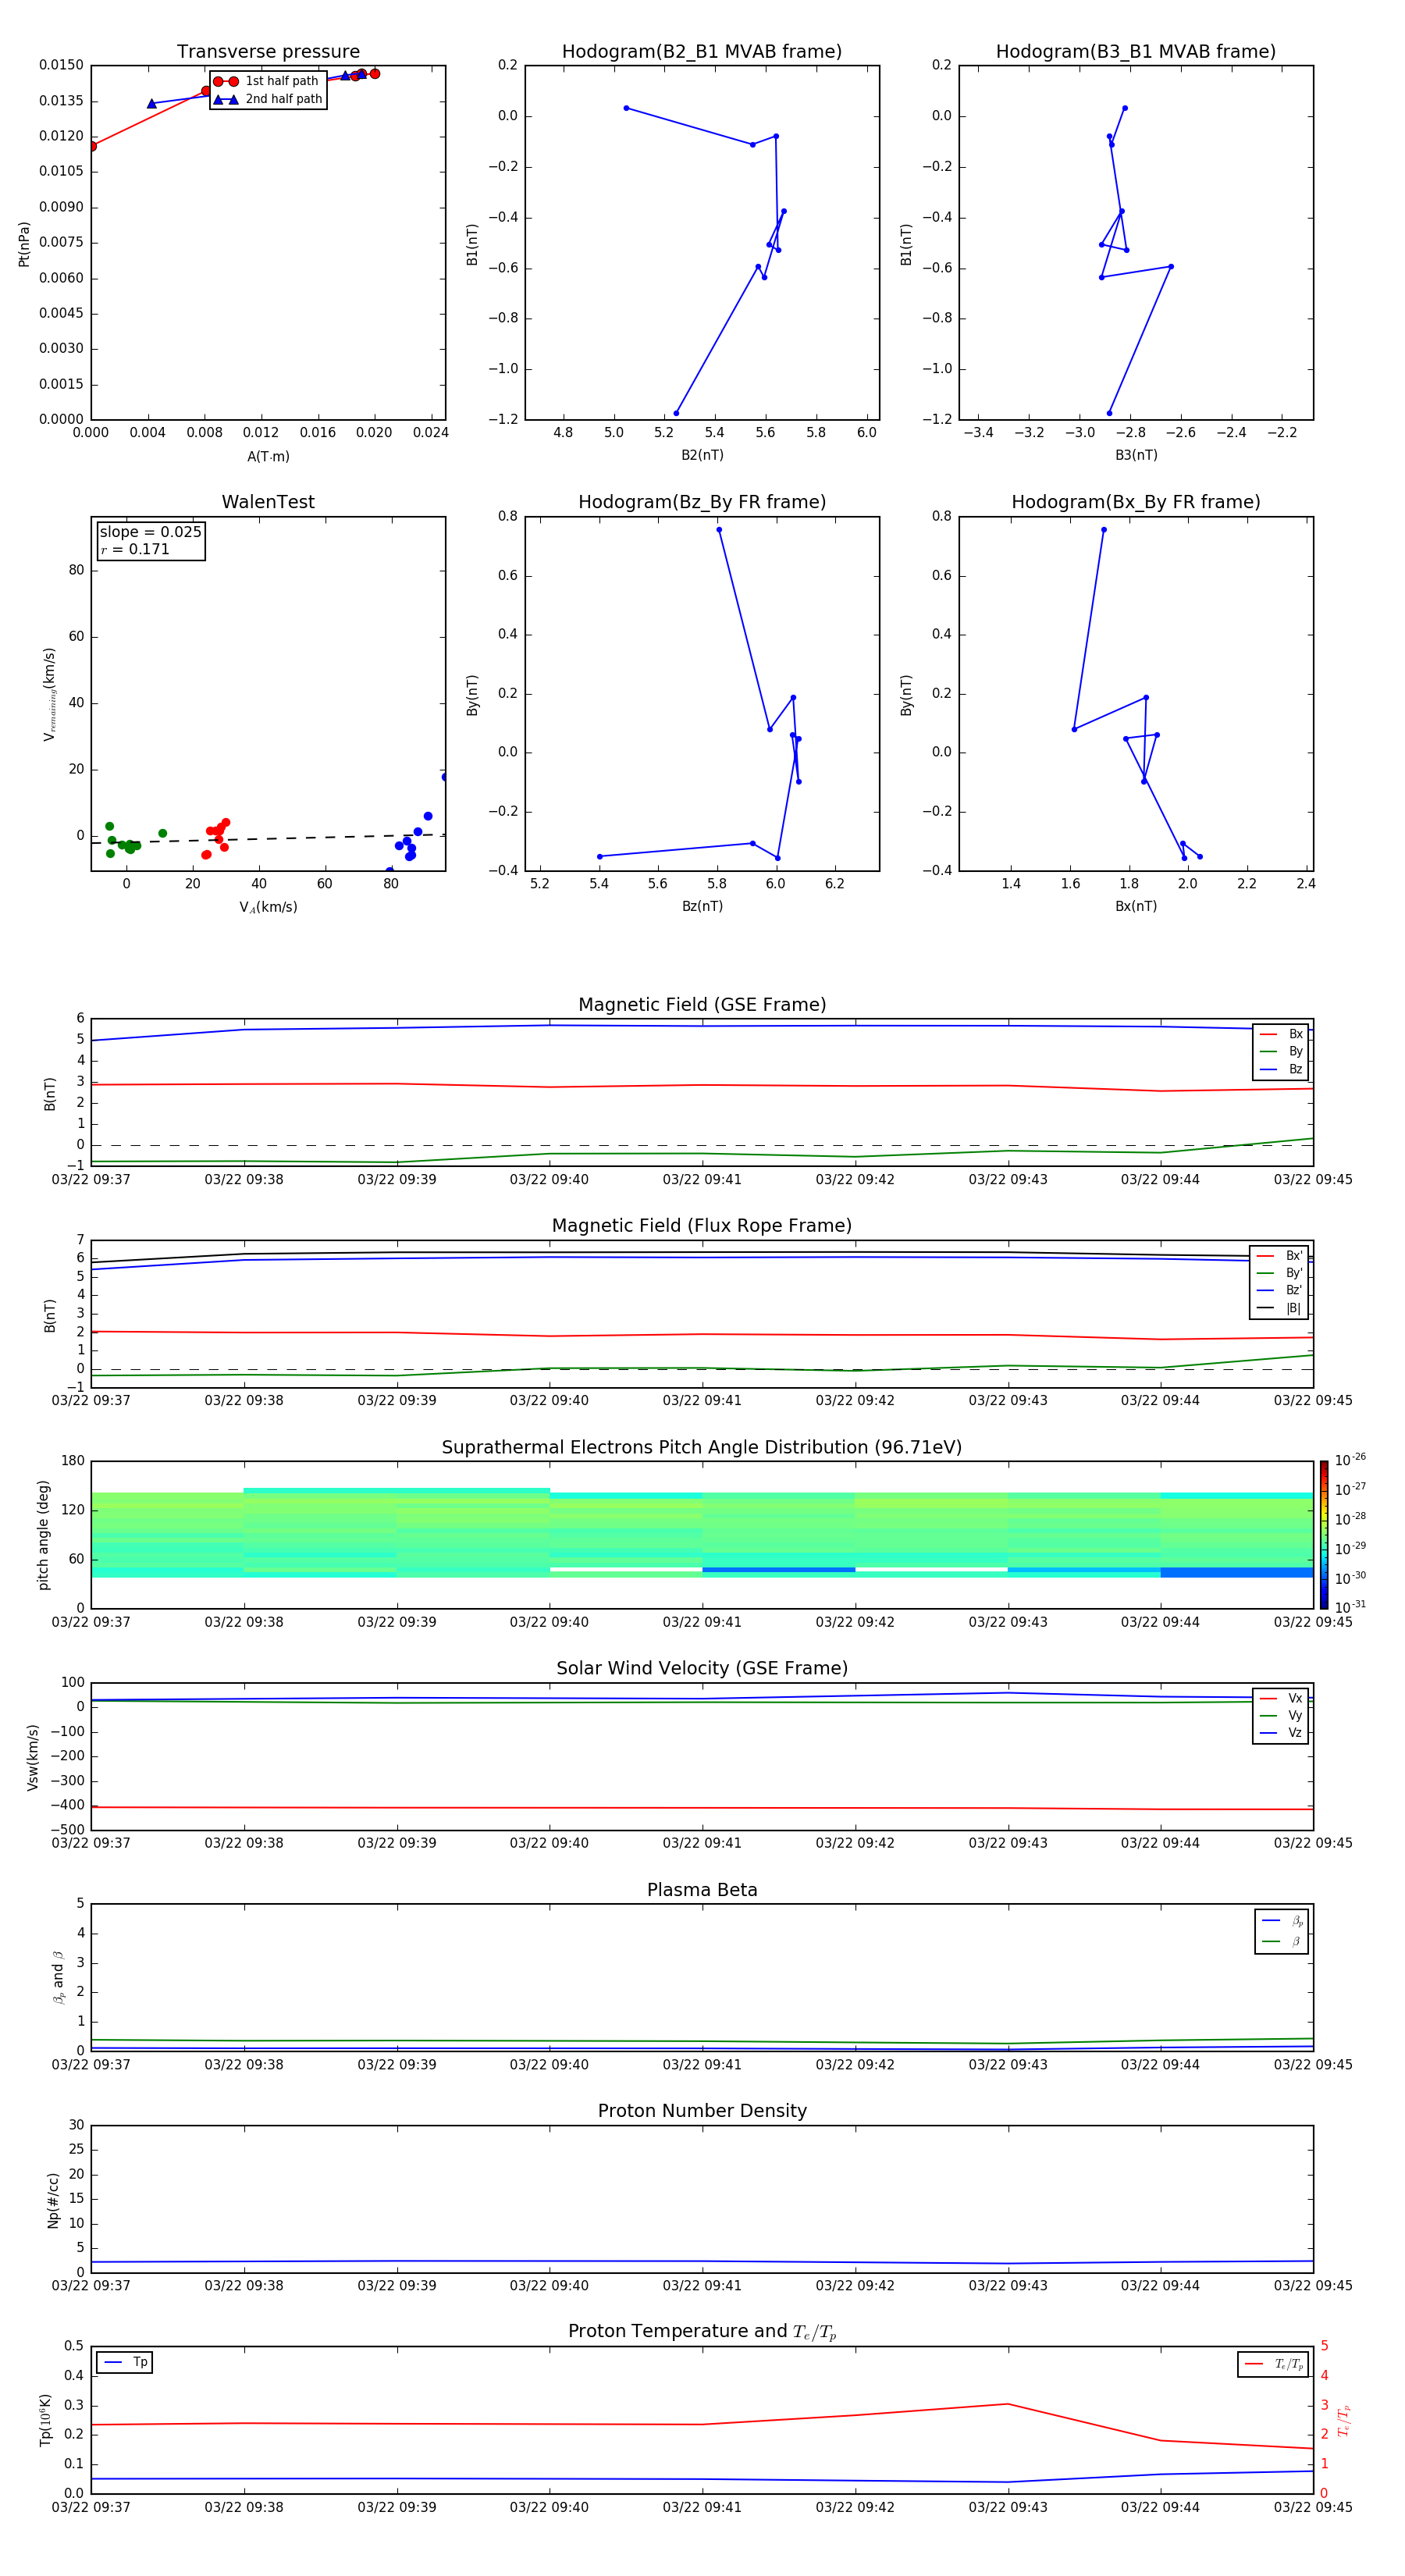Click the 'WalenTest' plot title
The width and height of the screenshot is (1405, 2576).
(x=268, y=502)
